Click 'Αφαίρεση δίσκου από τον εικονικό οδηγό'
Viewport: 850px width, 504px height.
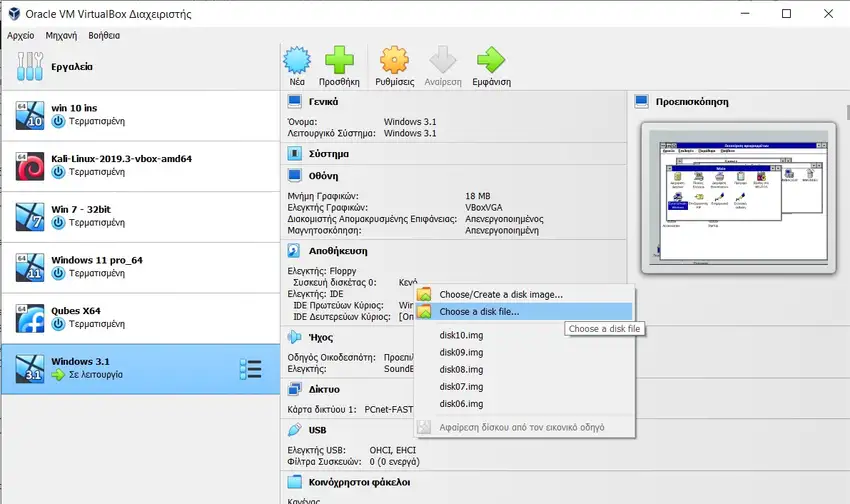click(x=524, y=427)
